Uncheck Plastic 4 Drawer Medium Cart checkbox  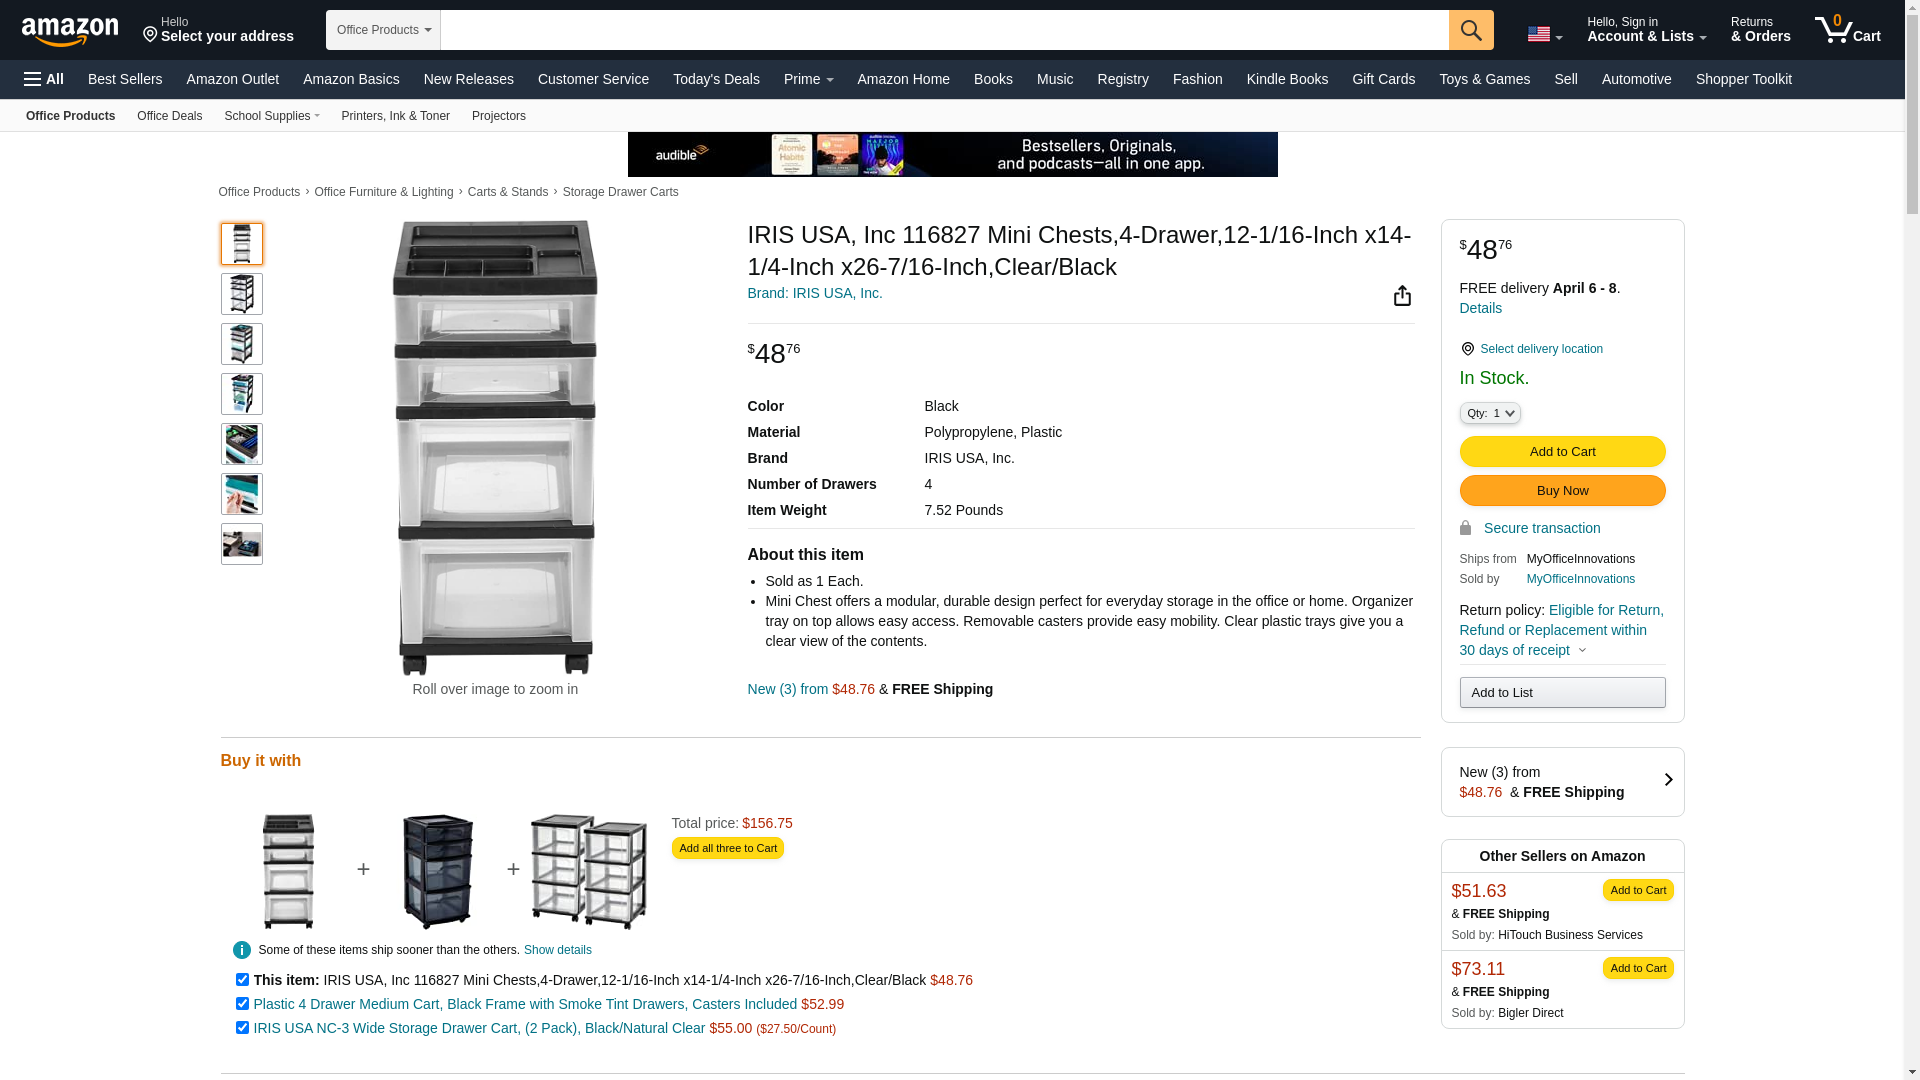(x=242, y=1004)
